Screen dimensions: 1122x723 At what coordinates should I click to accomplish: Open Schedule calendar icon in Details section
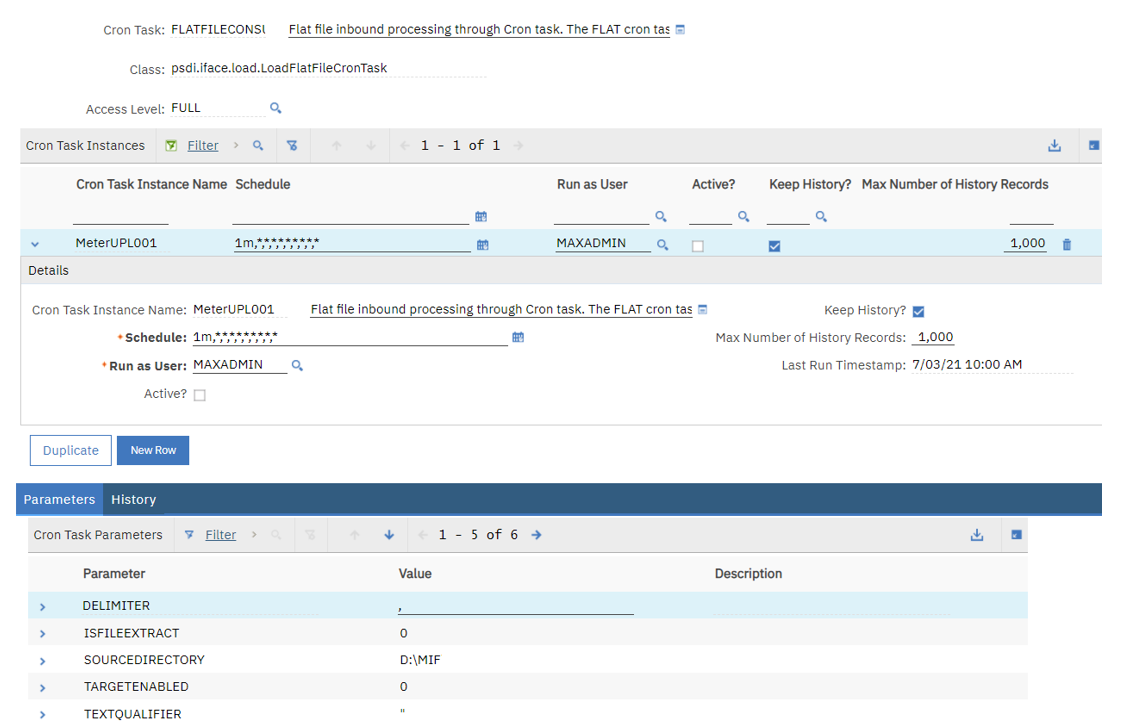click(518, 337)
